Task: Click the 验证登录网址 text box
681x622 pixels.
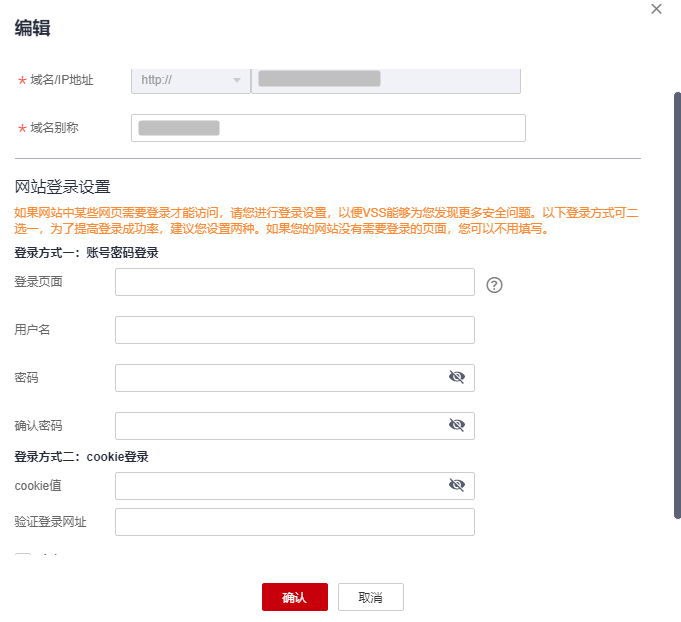Action: point(294,522)
